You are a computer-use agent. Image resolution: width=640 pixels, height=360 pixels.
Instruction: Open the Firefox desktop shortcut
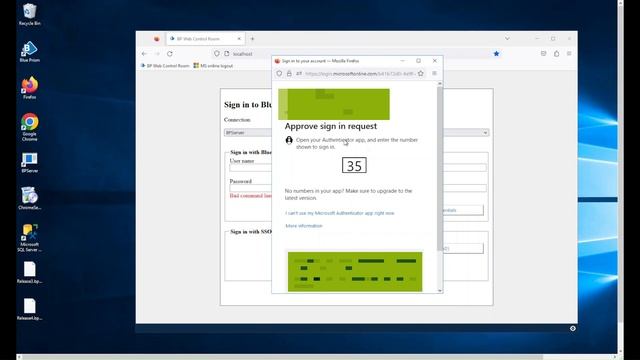pyautogui.click(x=29, y=88)
